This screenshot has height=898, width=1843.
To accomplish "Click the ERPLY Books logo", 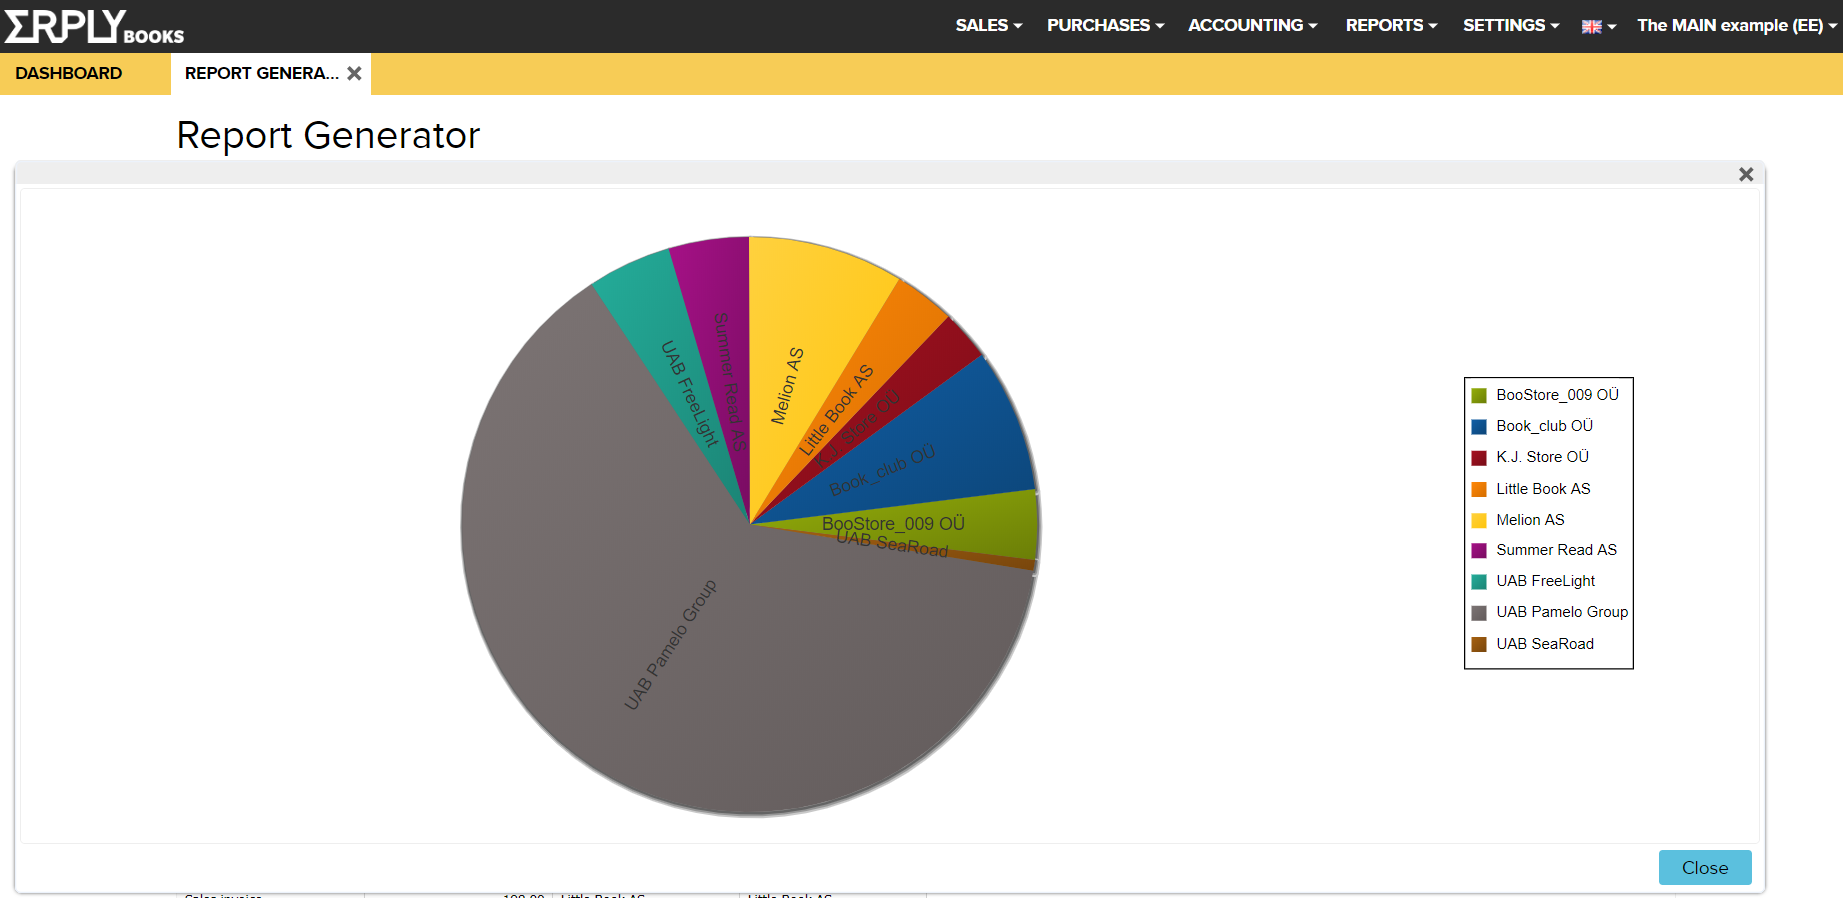I will pyautogui.click(x=94, y=26).
